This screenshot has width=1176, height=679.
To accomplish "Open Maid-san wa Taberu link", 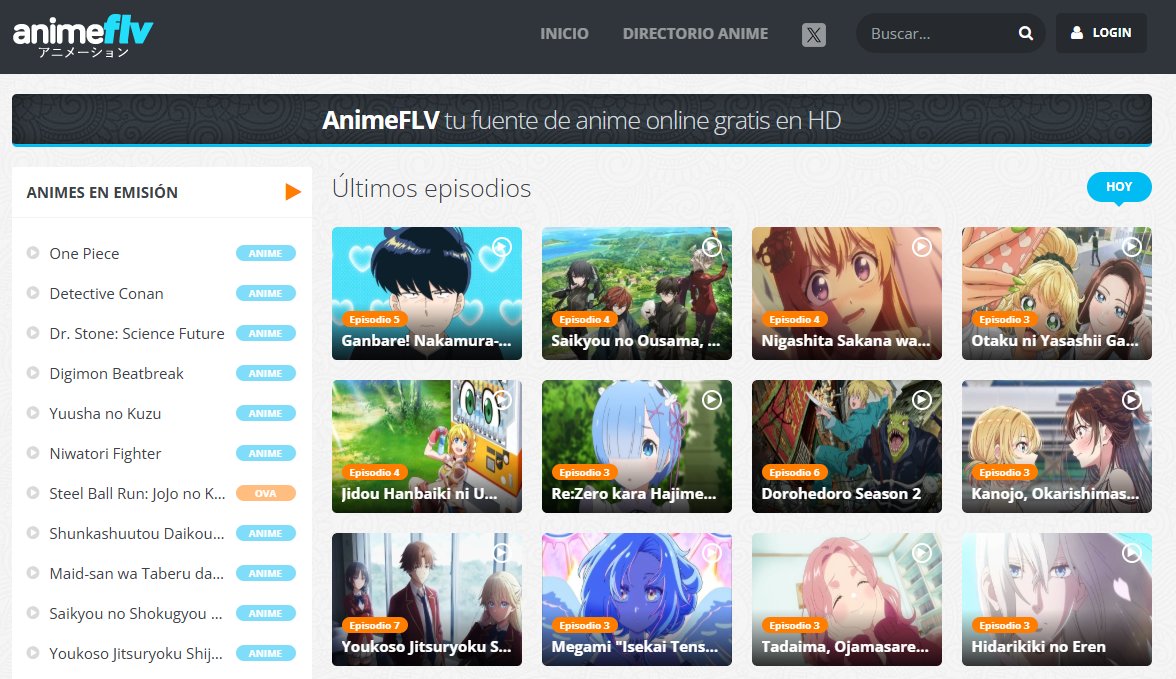I will (136, 573).
